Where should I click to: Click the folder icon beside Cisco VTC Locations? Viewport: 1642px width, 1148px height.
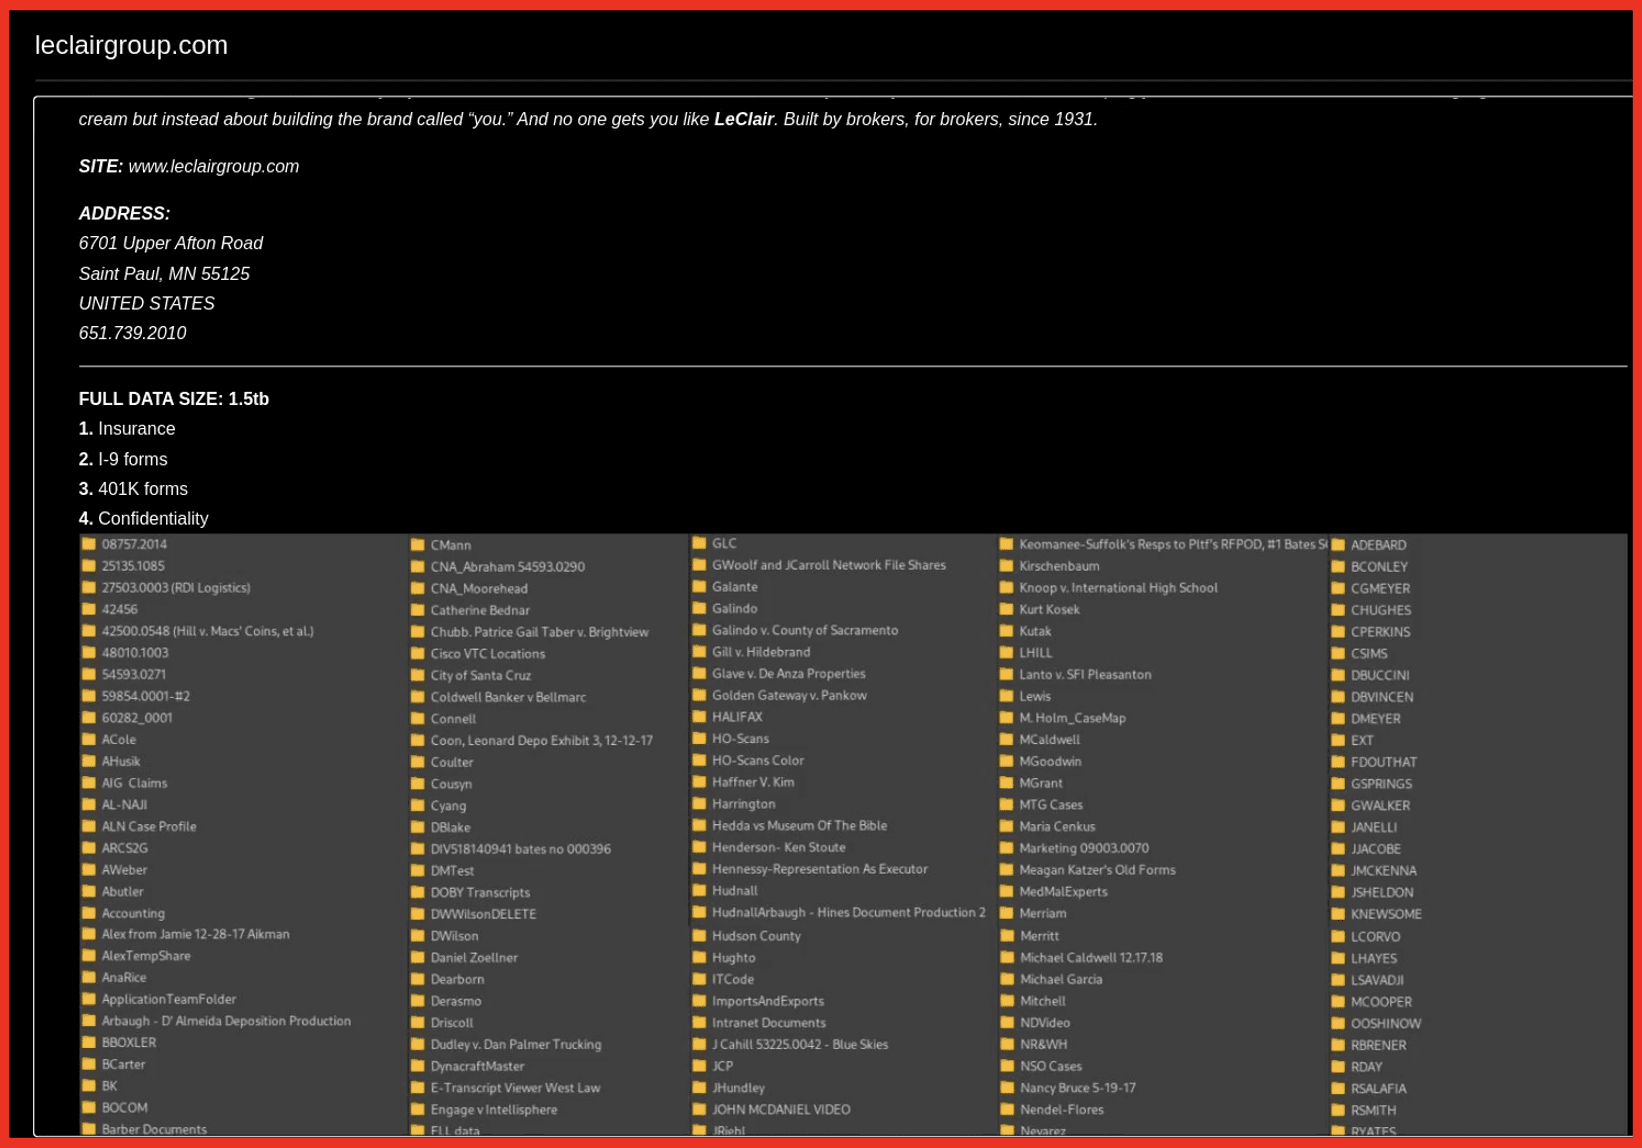click(x=418, y=654)
